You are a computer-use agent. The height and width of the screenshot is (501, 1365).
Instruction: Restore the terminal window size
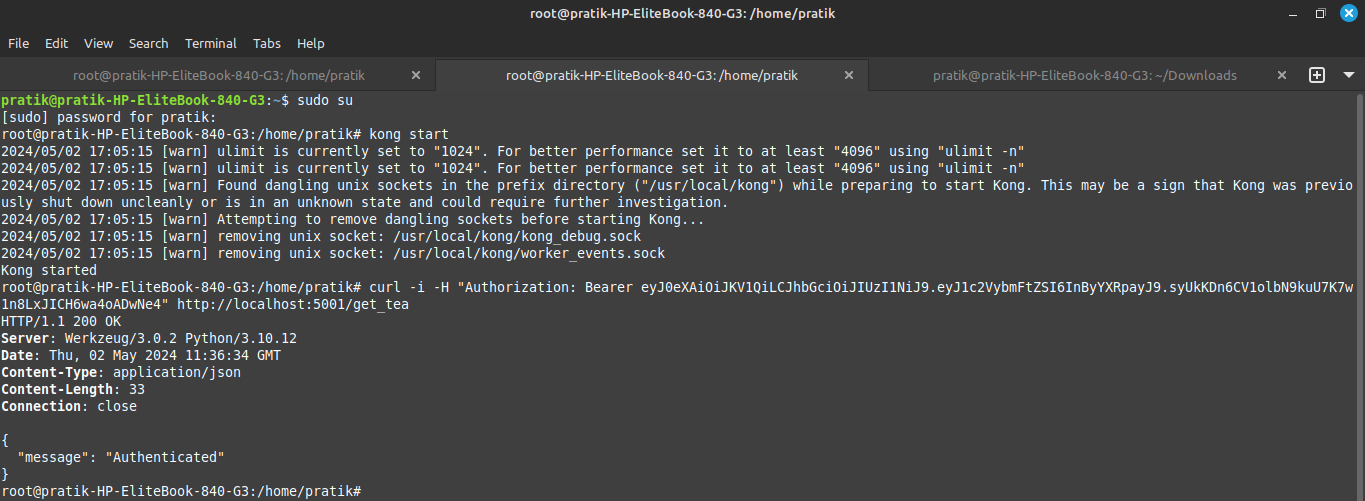point(1320,13)
